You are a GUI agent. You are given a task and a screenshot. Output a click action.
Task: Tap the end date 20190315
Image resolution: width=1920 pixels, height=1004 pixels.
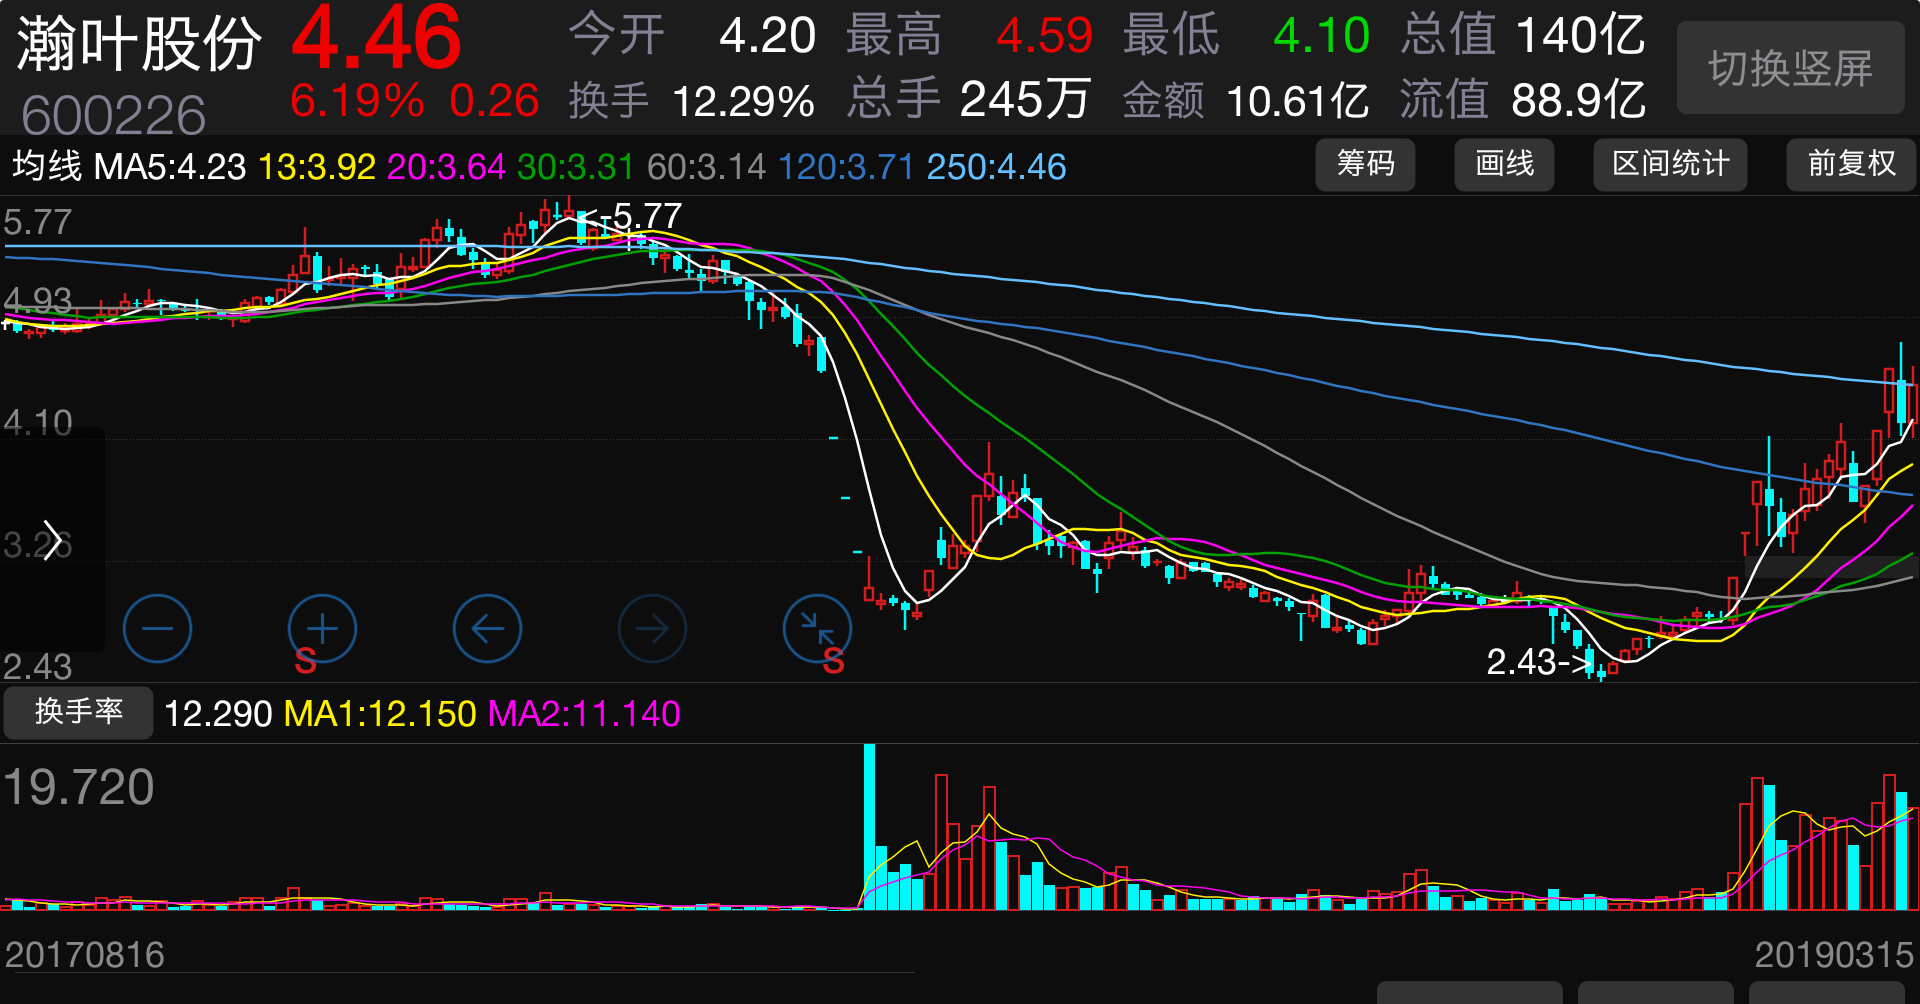point(1834,955)
